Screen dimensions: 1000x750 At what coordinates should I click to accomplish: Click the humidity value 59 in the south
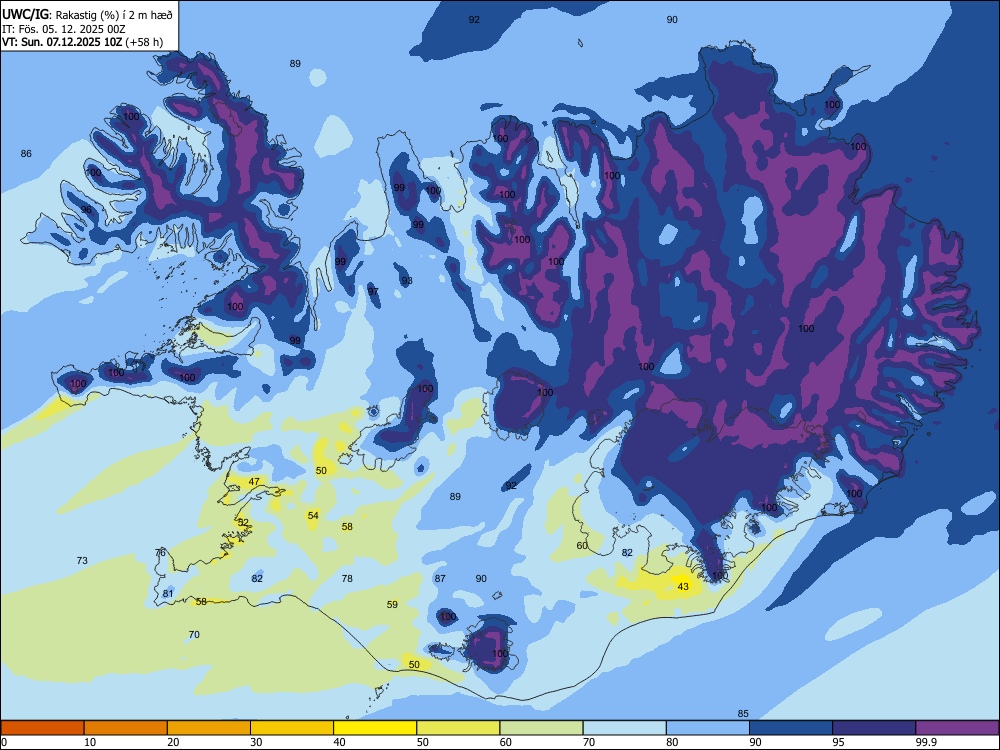tap(392, 605)
